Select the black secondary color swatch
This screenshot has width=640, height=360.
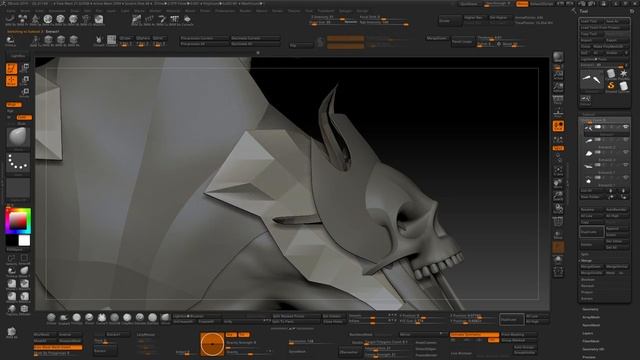(11, 241)
